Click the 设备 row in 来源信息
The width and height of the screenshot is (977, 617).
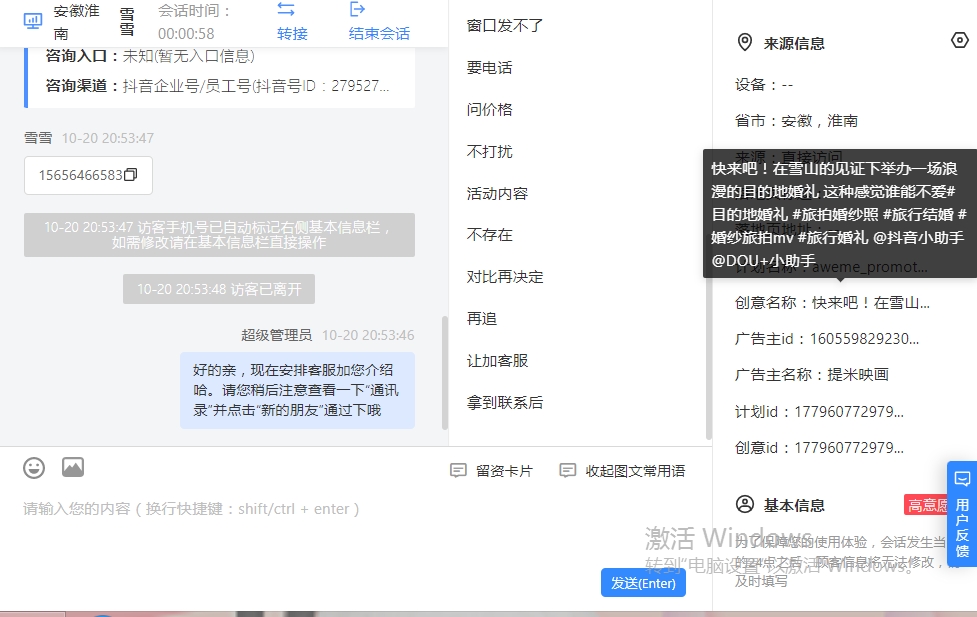(764, 85)
